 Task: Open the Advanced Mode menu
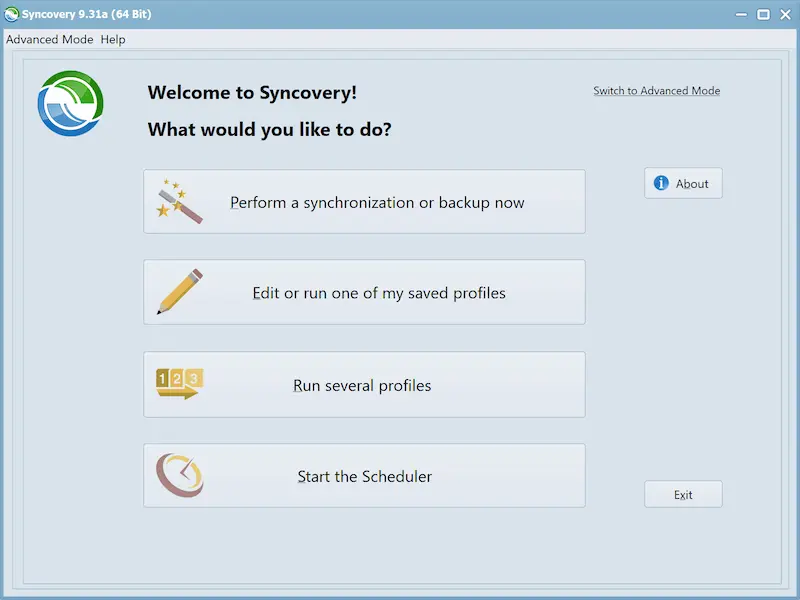coord(49,39)
